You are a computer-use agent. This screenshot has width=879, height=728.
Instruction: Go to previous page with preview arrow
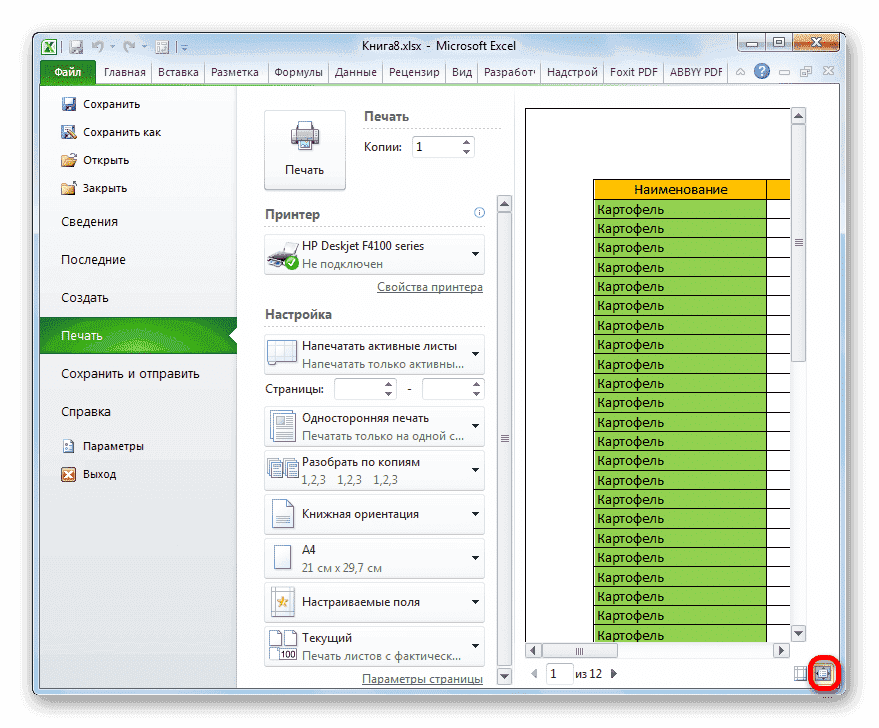[x=533, y=673]
